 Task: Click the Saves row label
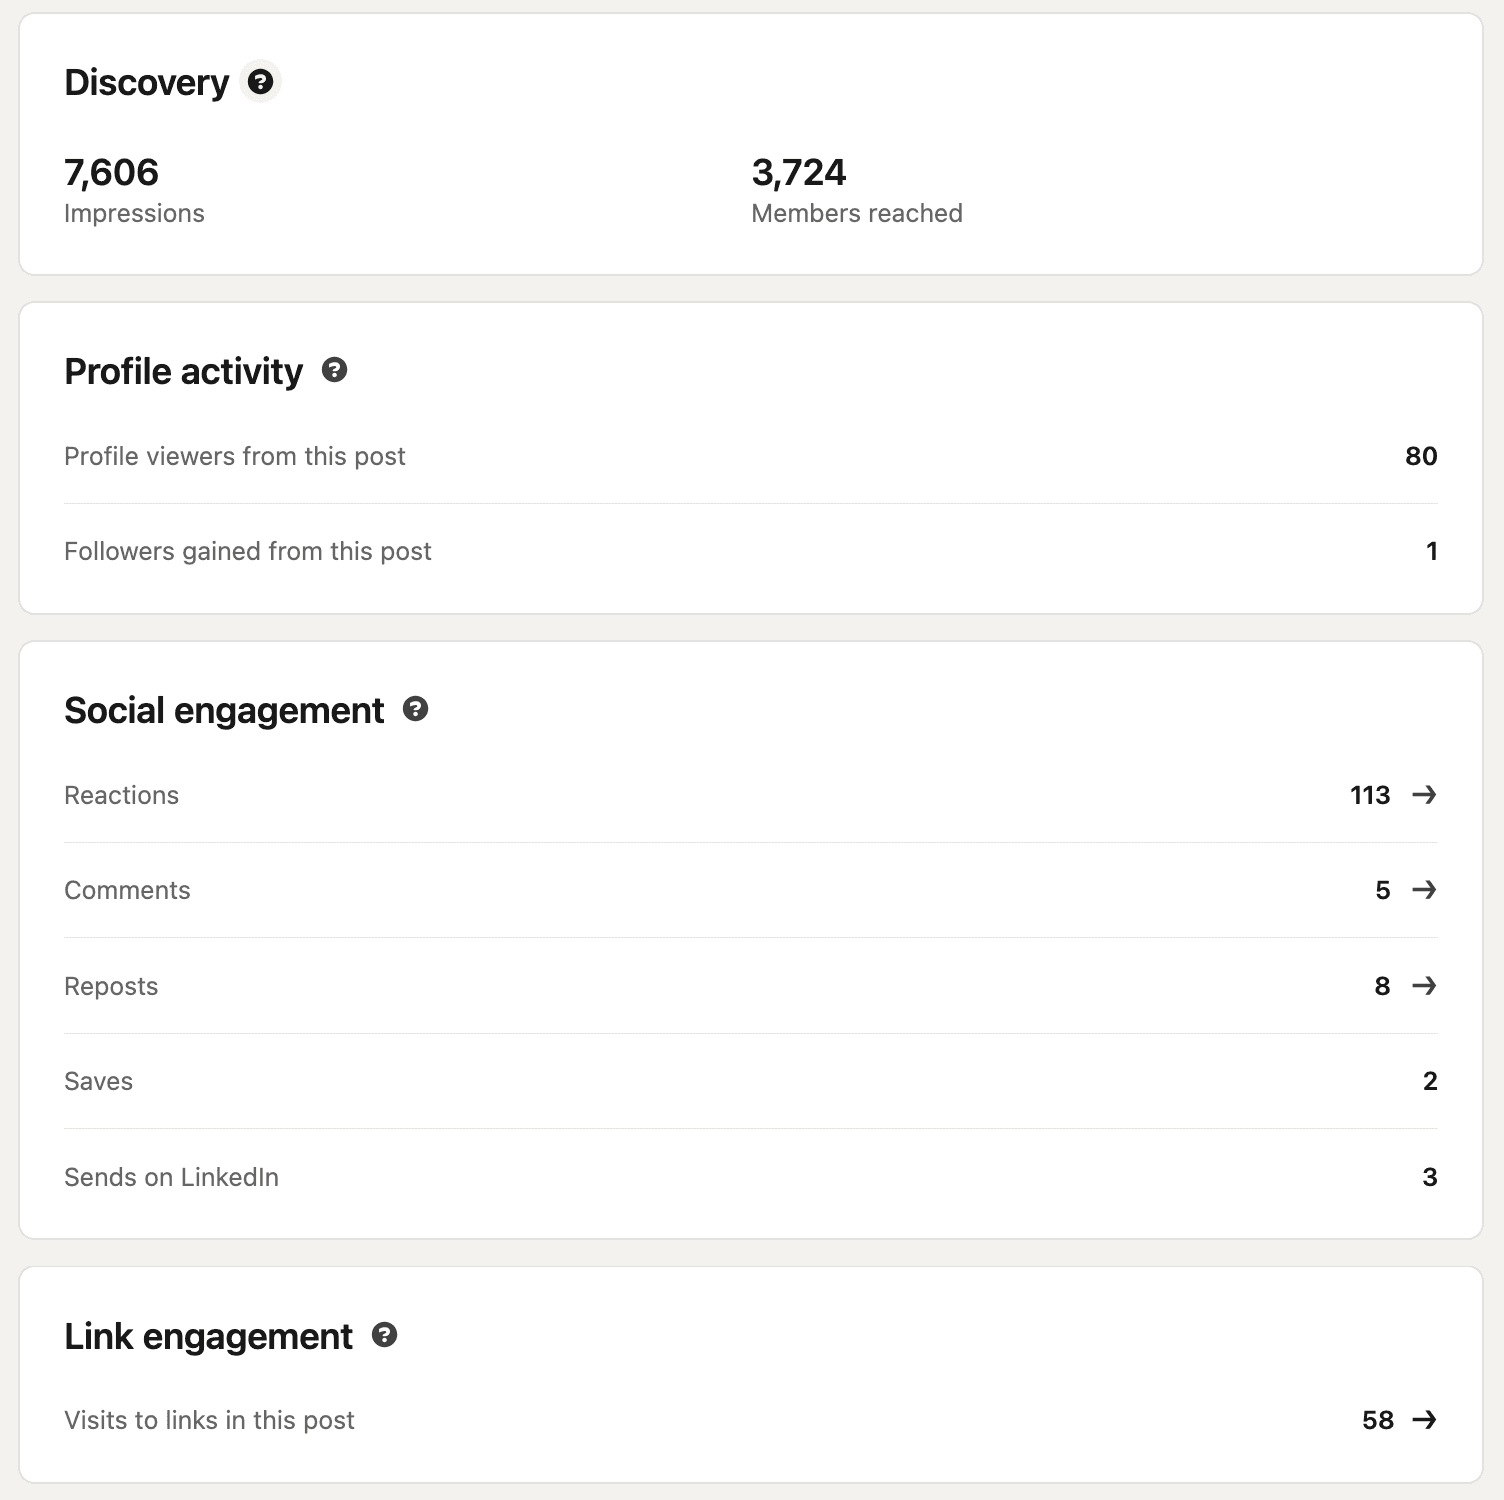[98, 1081]
